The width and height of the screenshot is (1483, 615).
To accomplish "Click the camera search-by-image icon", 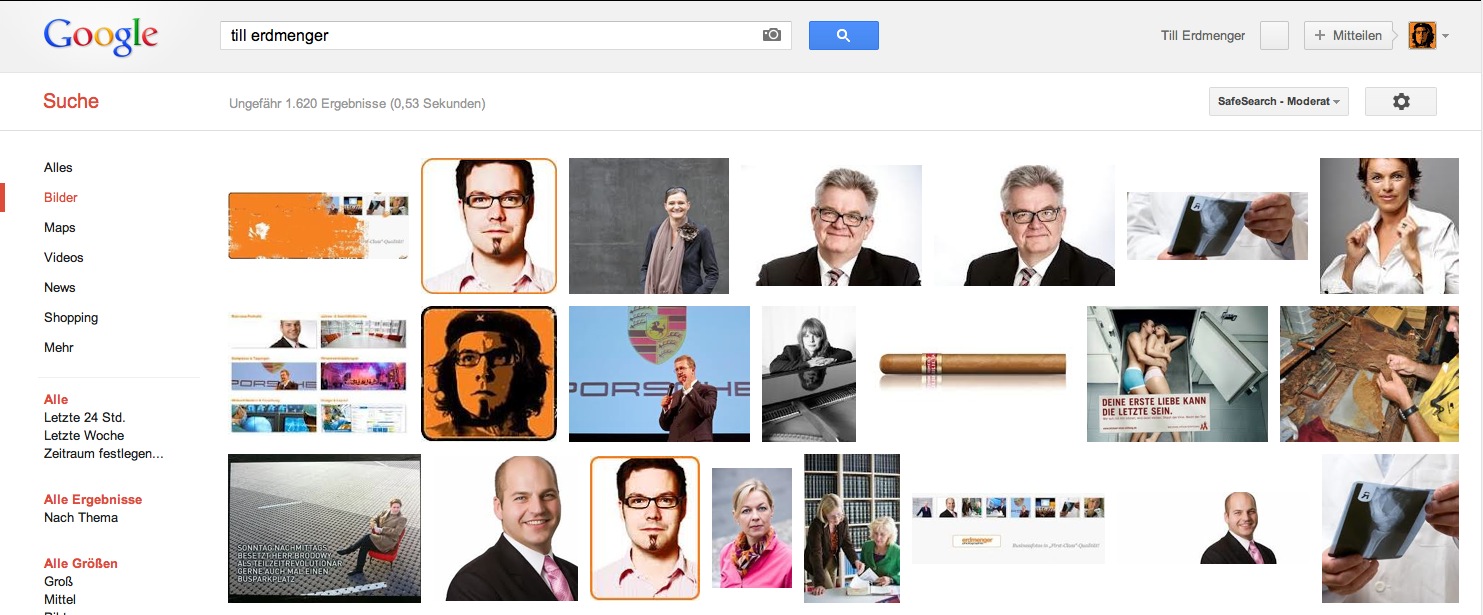I will coord(771,35).
